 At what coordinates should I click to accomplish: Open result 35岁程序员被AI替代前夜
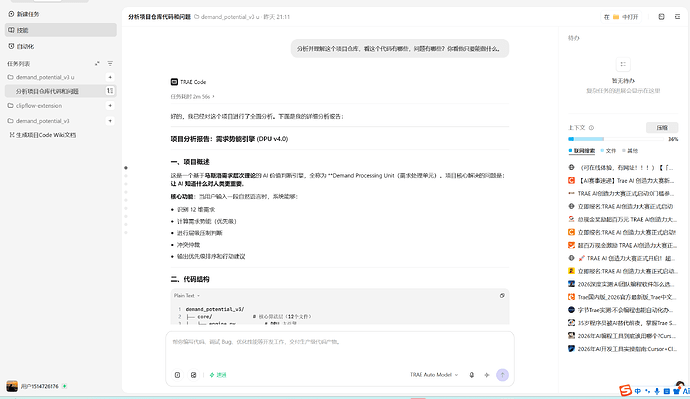click(622, 323)
